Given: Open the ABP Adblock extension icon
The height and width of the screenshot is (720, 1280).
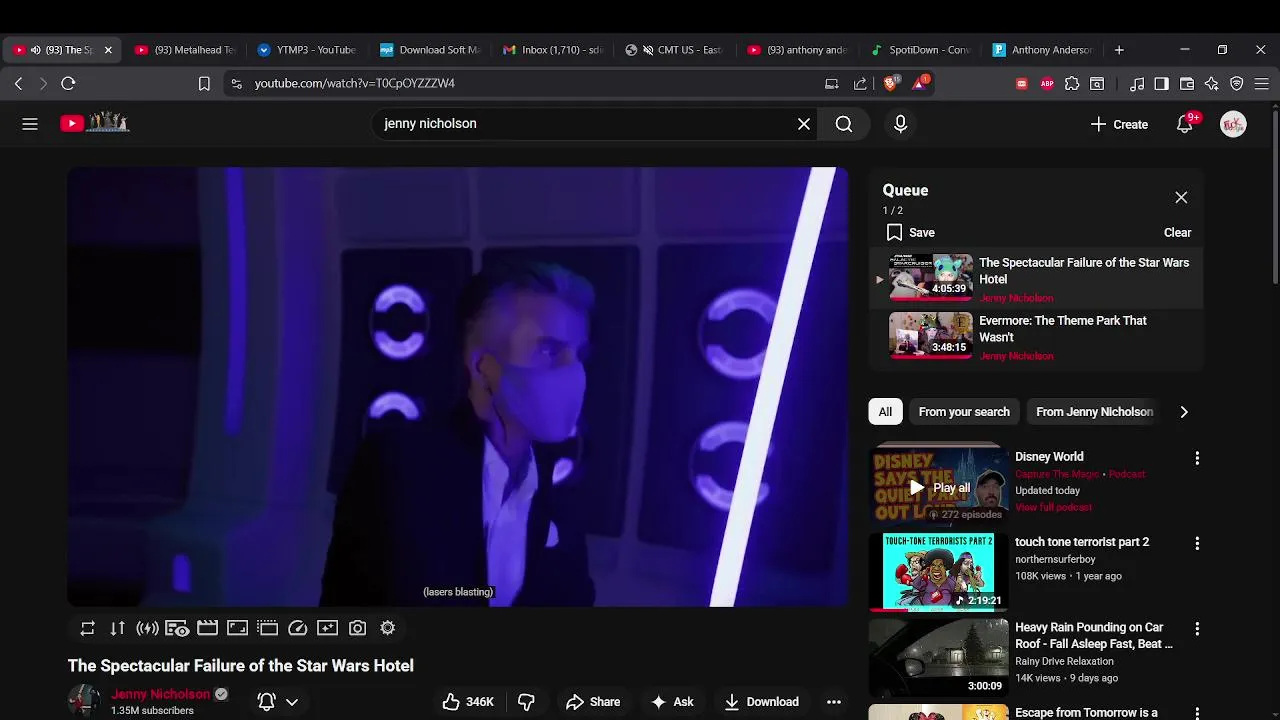Looking at the screenshot, I should pyautogui.click(x=1047, y=84).
